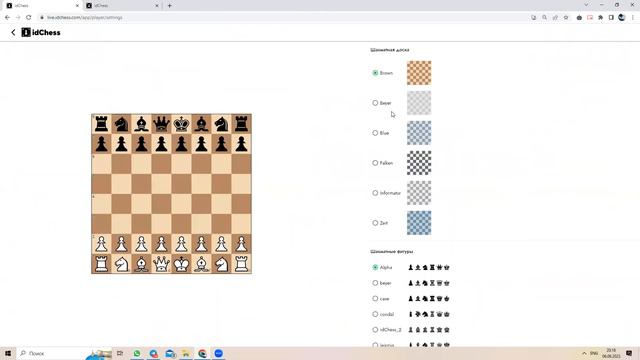Open the Chrome three-dot menu
Screen dimensions: 640x360
pos(633,18)
